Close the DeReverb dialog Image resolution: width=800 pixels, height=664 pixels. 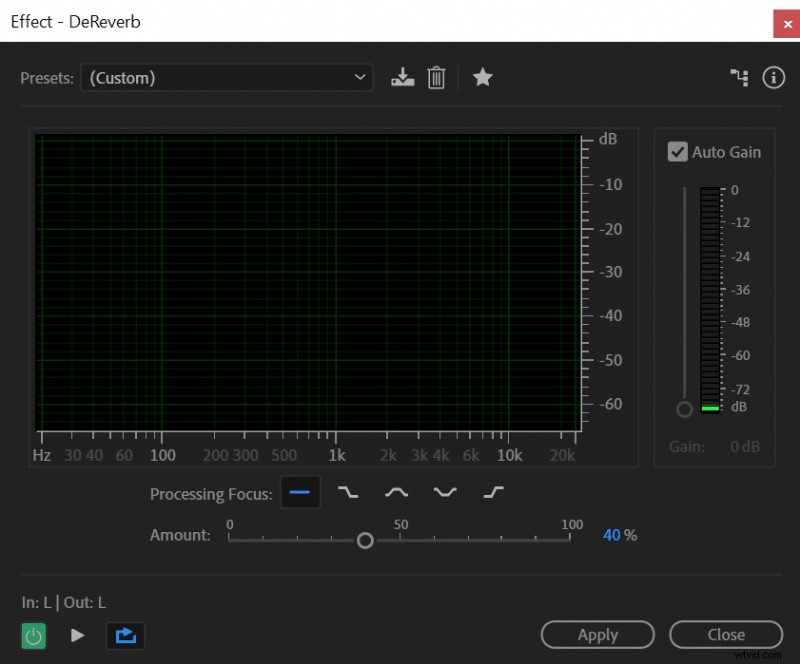coord(727,635)
